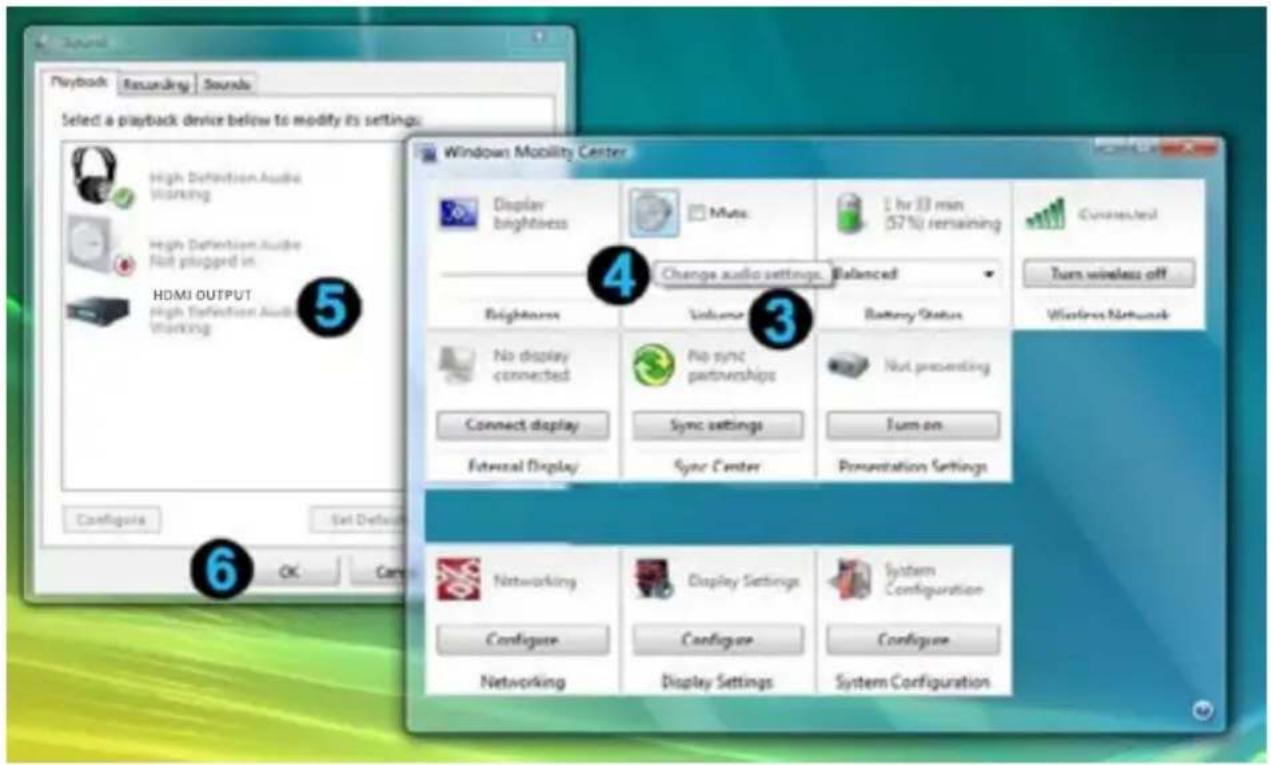Click the 'Not presenting' status text
Screen dimensions: 1271x765
(936, 366)
